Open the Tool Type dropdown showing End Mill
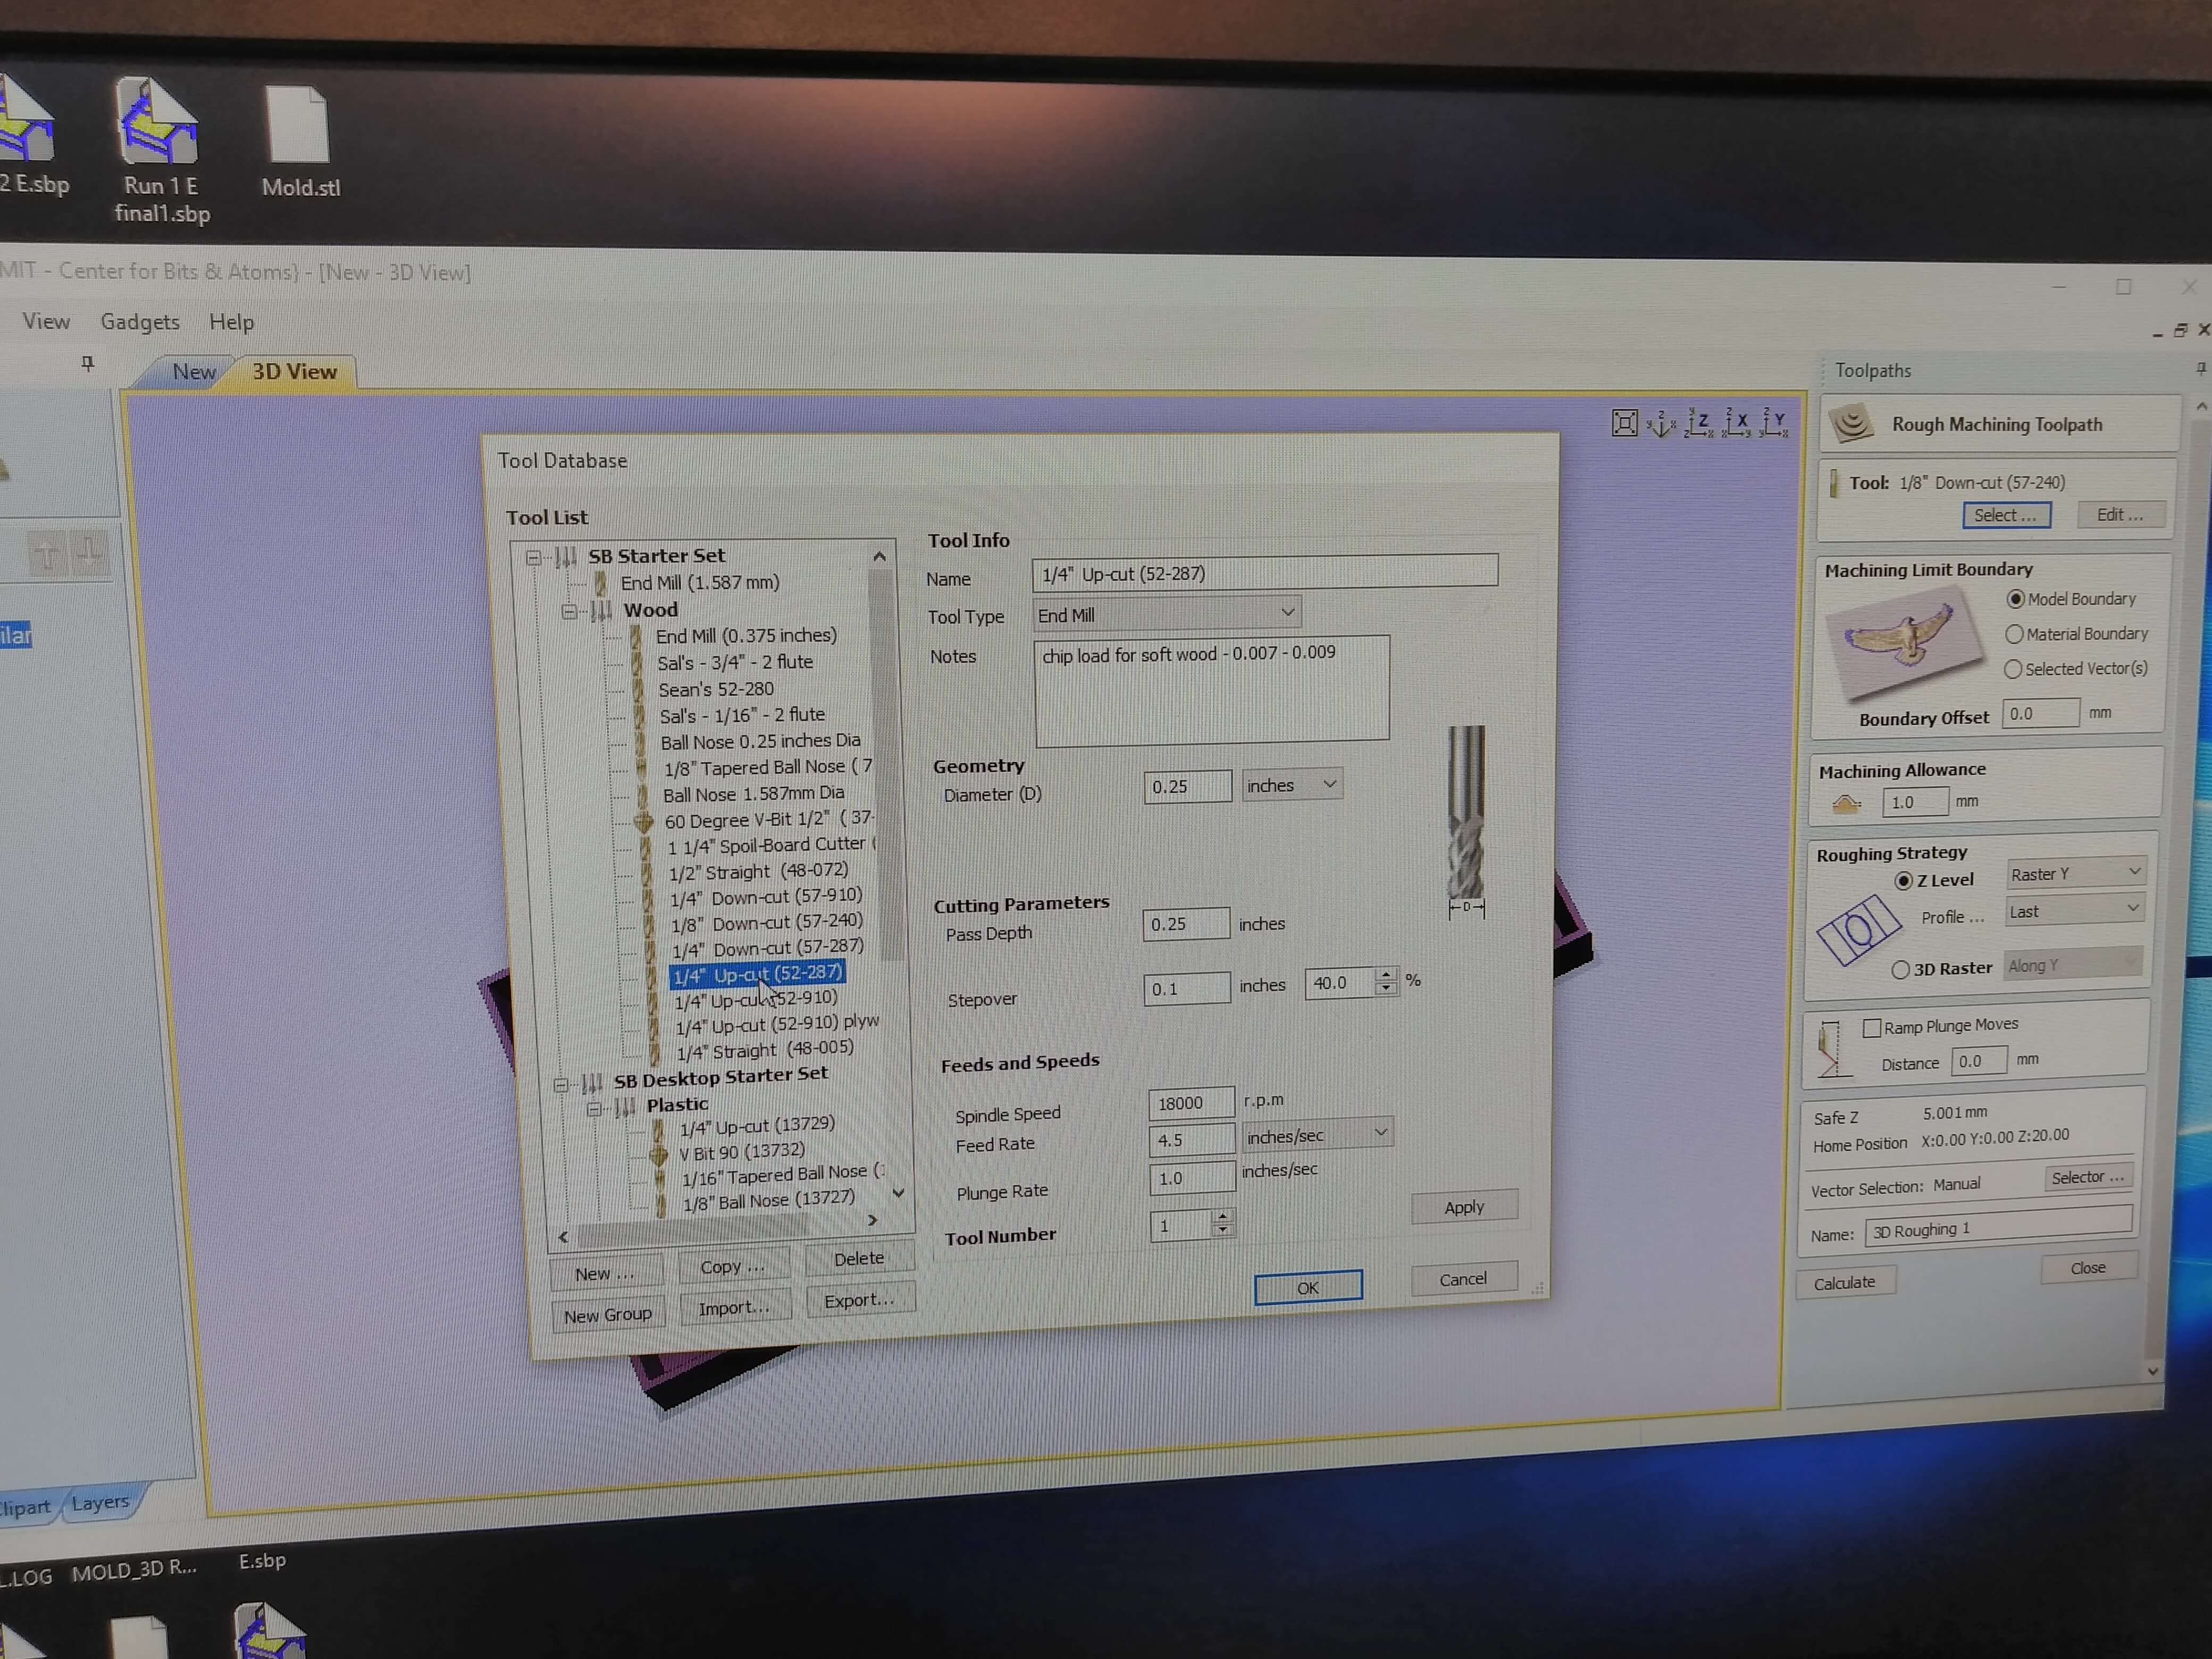 pyautogui.click(x=1166, y=614)
